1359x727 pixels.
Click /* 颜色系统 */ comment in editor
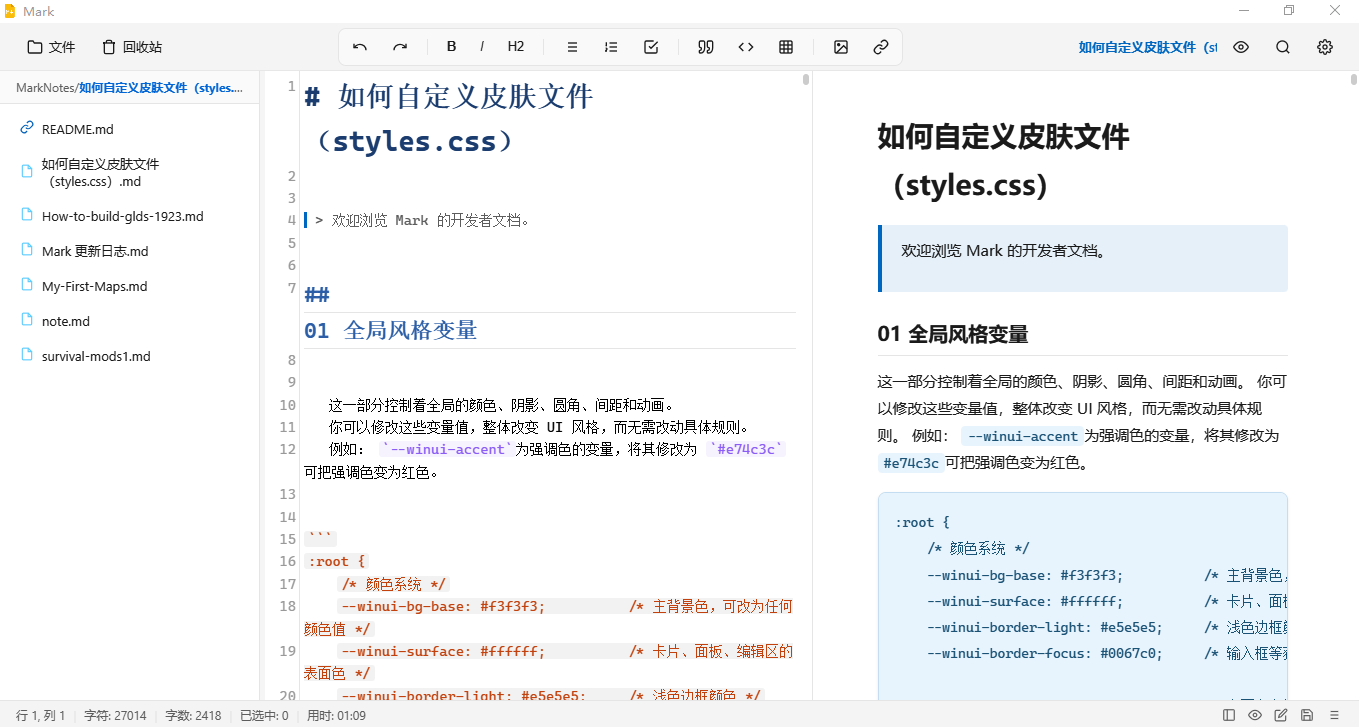(x=394, y=584)
